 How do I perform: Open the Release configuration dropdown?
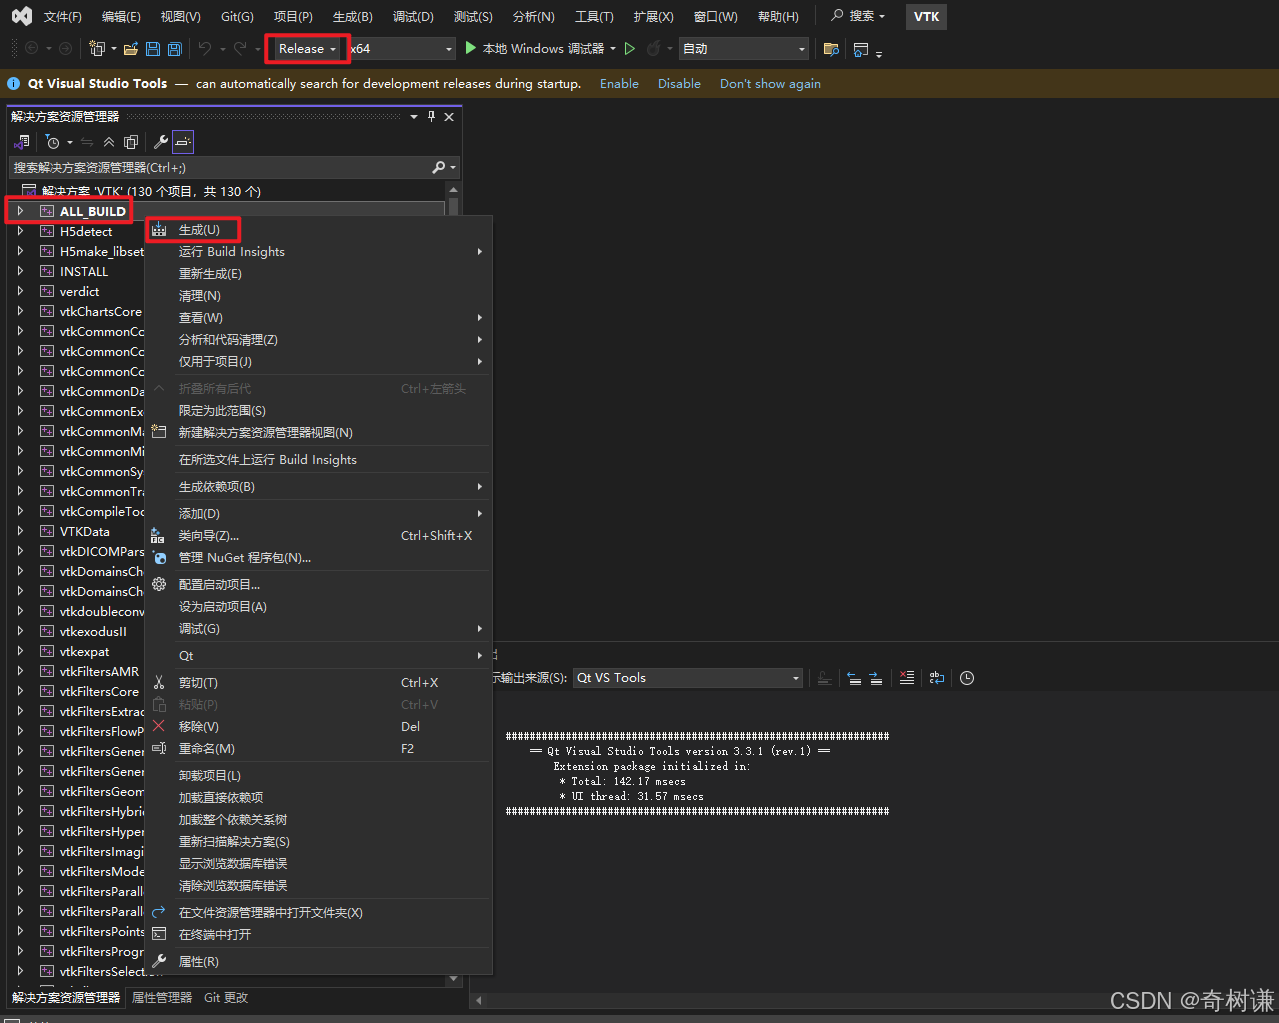(307, 48)
